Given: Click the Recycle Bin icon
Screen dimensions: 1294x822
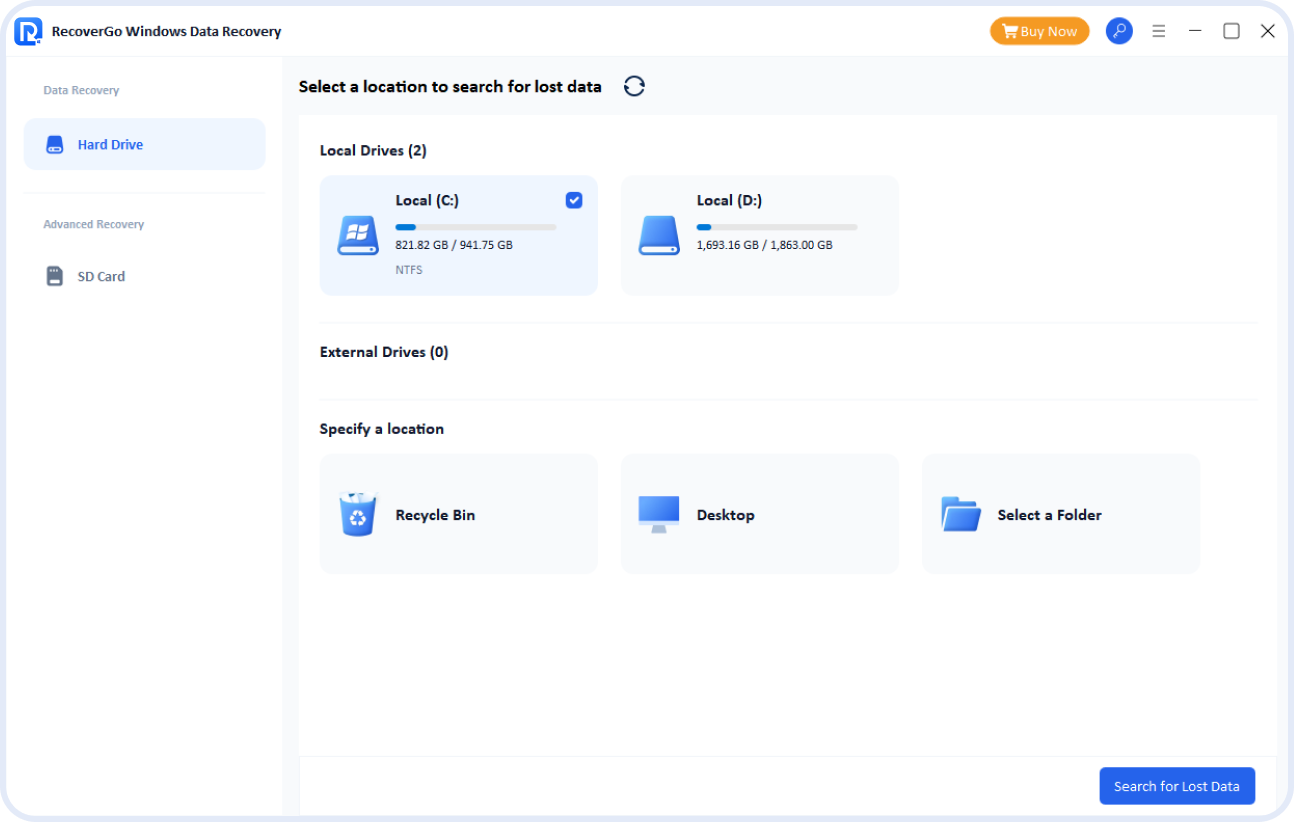Looking at the screenshot, I should [358, 514].
